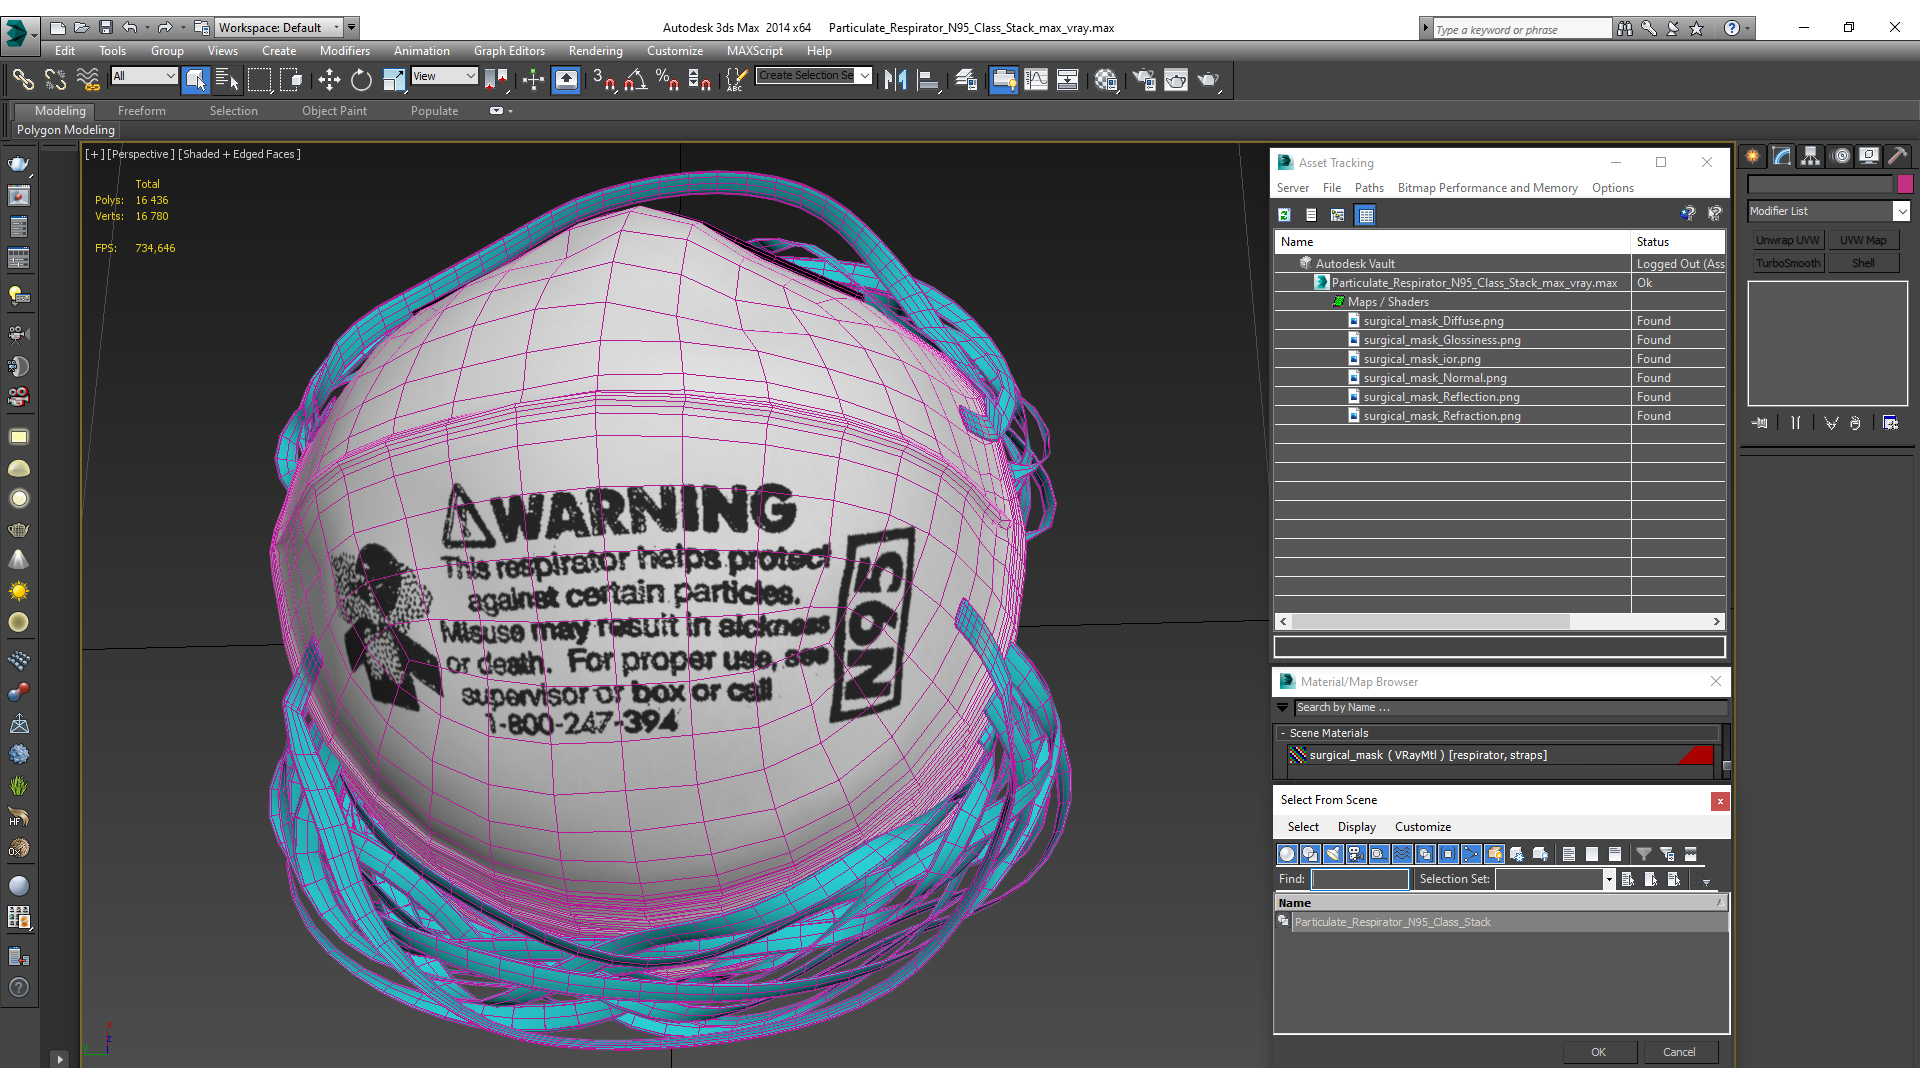Toggle the Percent Snap tool

pyautogui.click(x=667, y=80)
